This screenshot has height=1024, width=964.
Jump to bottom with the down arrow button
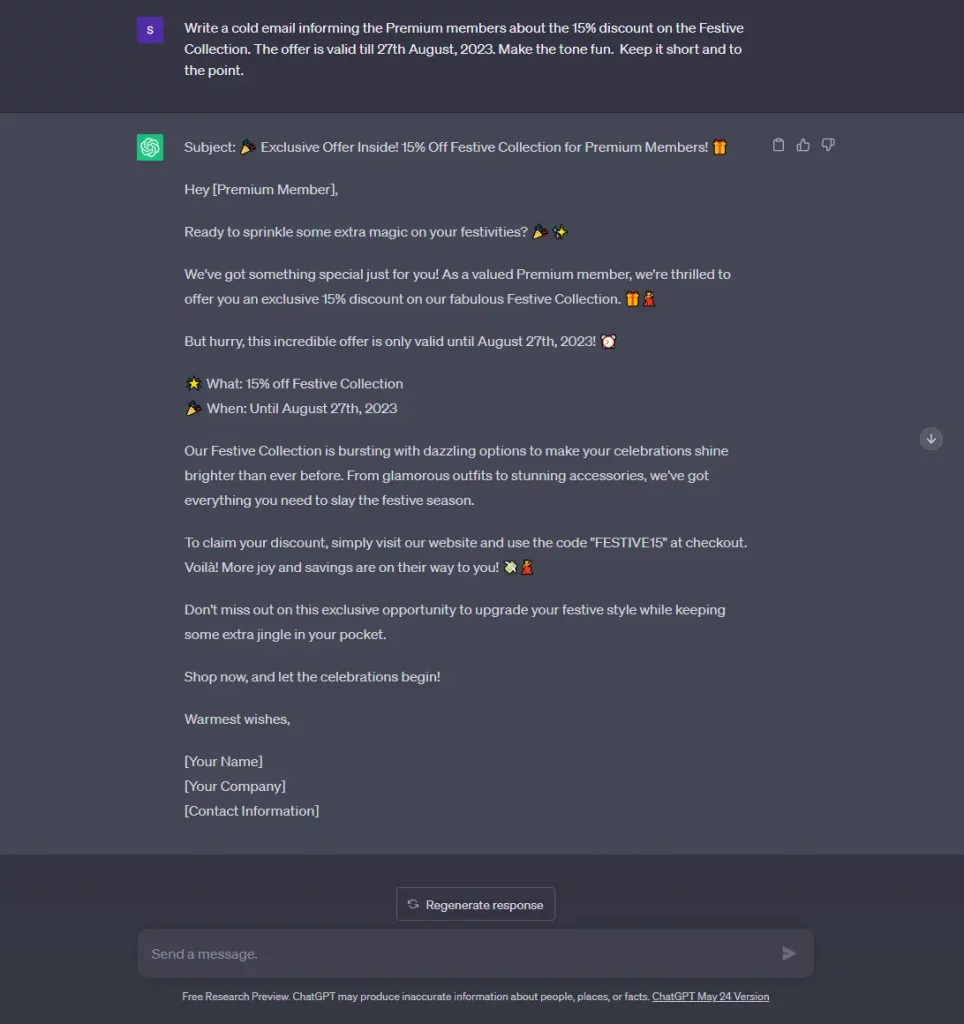click(931, 439)
